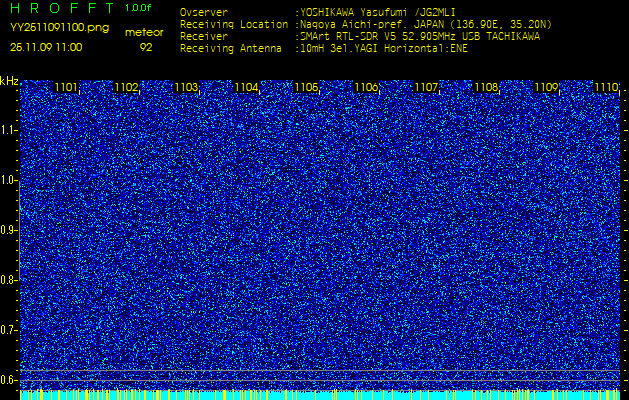Click the kHz axis unit label
The height and width of the screenshot is (400, 629).
coord(9,81)
